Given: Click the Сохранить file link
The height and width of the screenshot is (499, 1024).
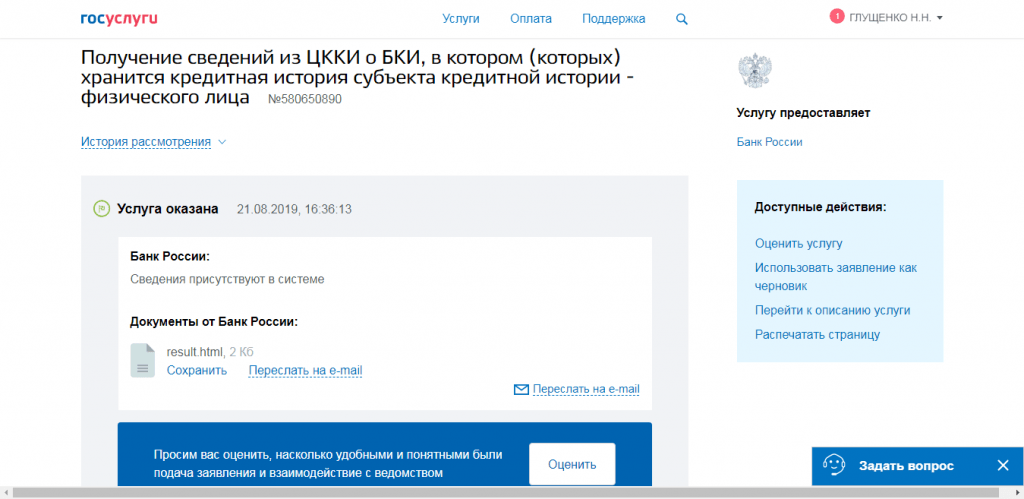Looking at the screenshot, I should pos(197,370).
